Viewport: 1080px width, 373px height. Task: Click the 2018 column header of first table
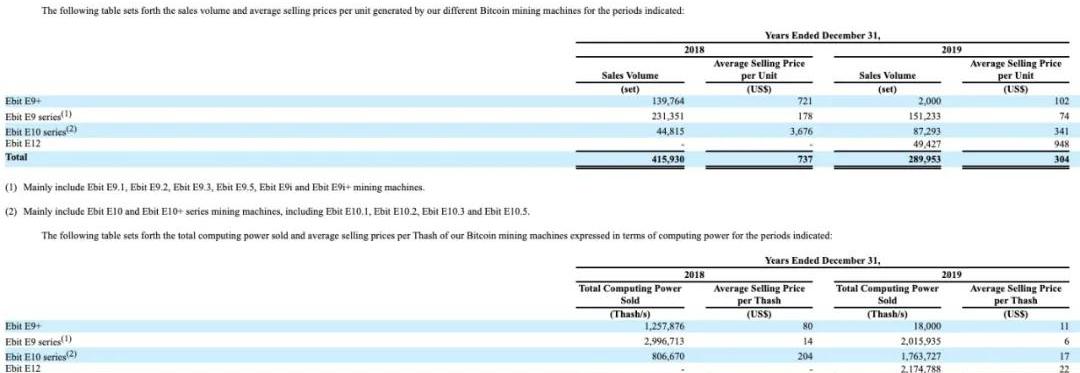point(694,50)
